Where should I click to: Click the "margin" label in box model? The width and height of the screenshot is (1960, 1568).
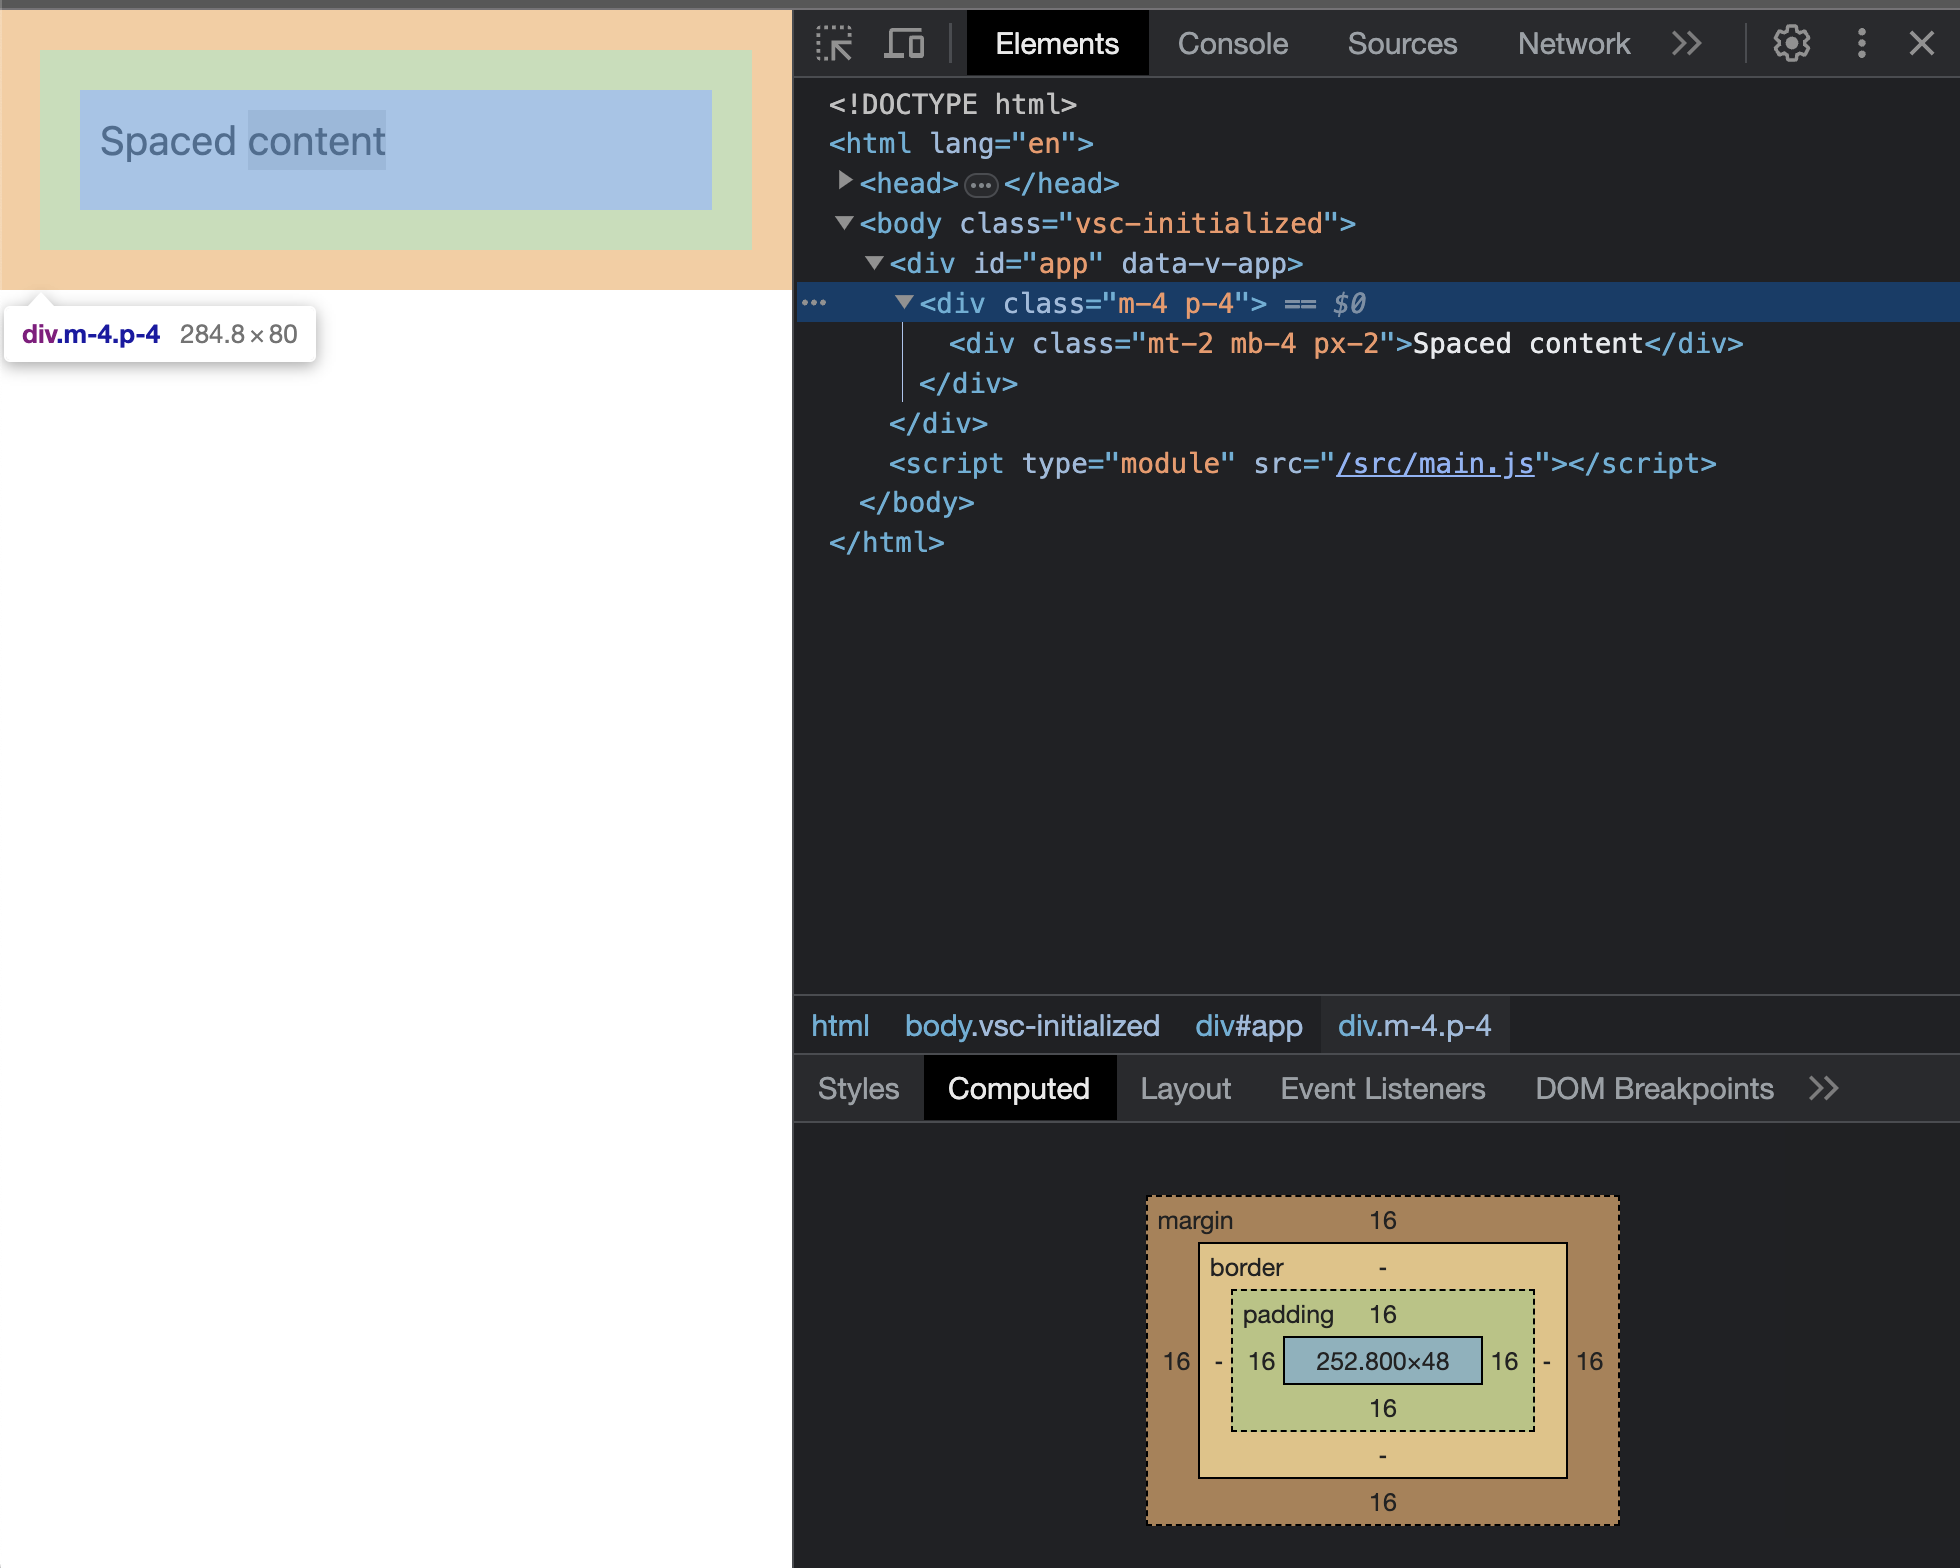pos(1195,1220)
